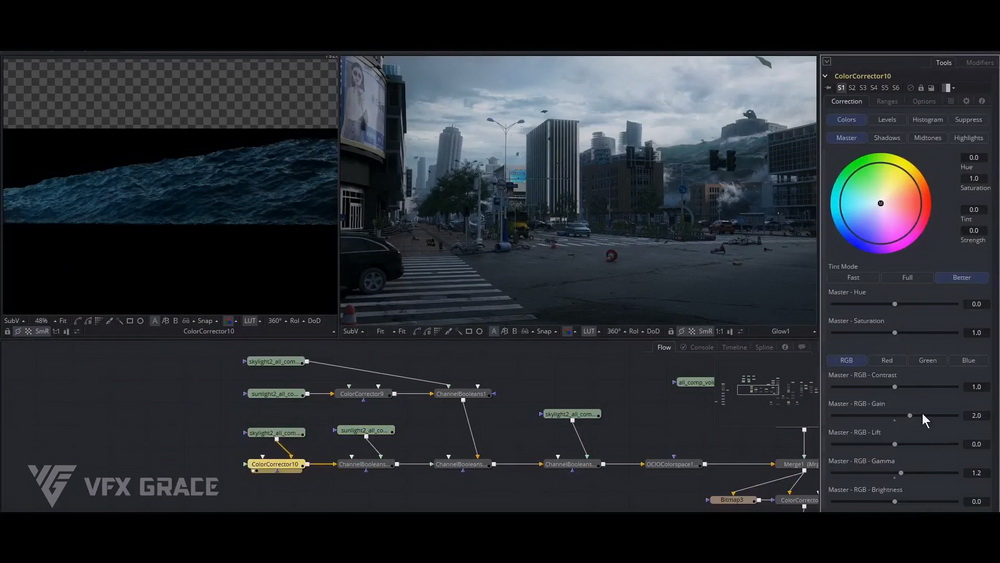
Task: Select A buffer in left viewer toolbar
Action: (154, 321)
